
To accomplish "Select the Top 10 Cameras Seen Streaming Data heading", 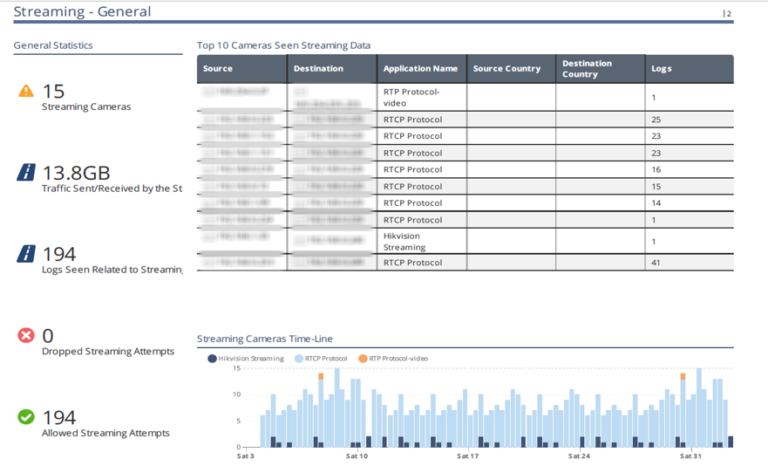I will click(284, 46).
